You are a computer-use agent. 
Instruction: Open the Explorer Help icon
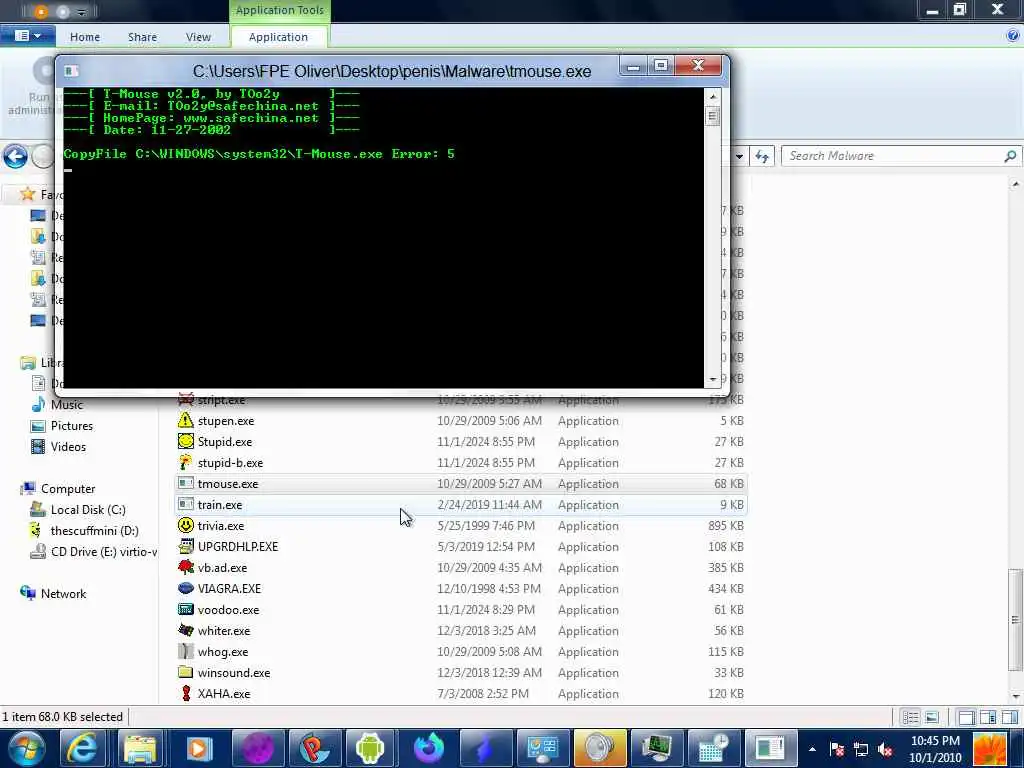pyautogui.click(x=1013, y=36)
